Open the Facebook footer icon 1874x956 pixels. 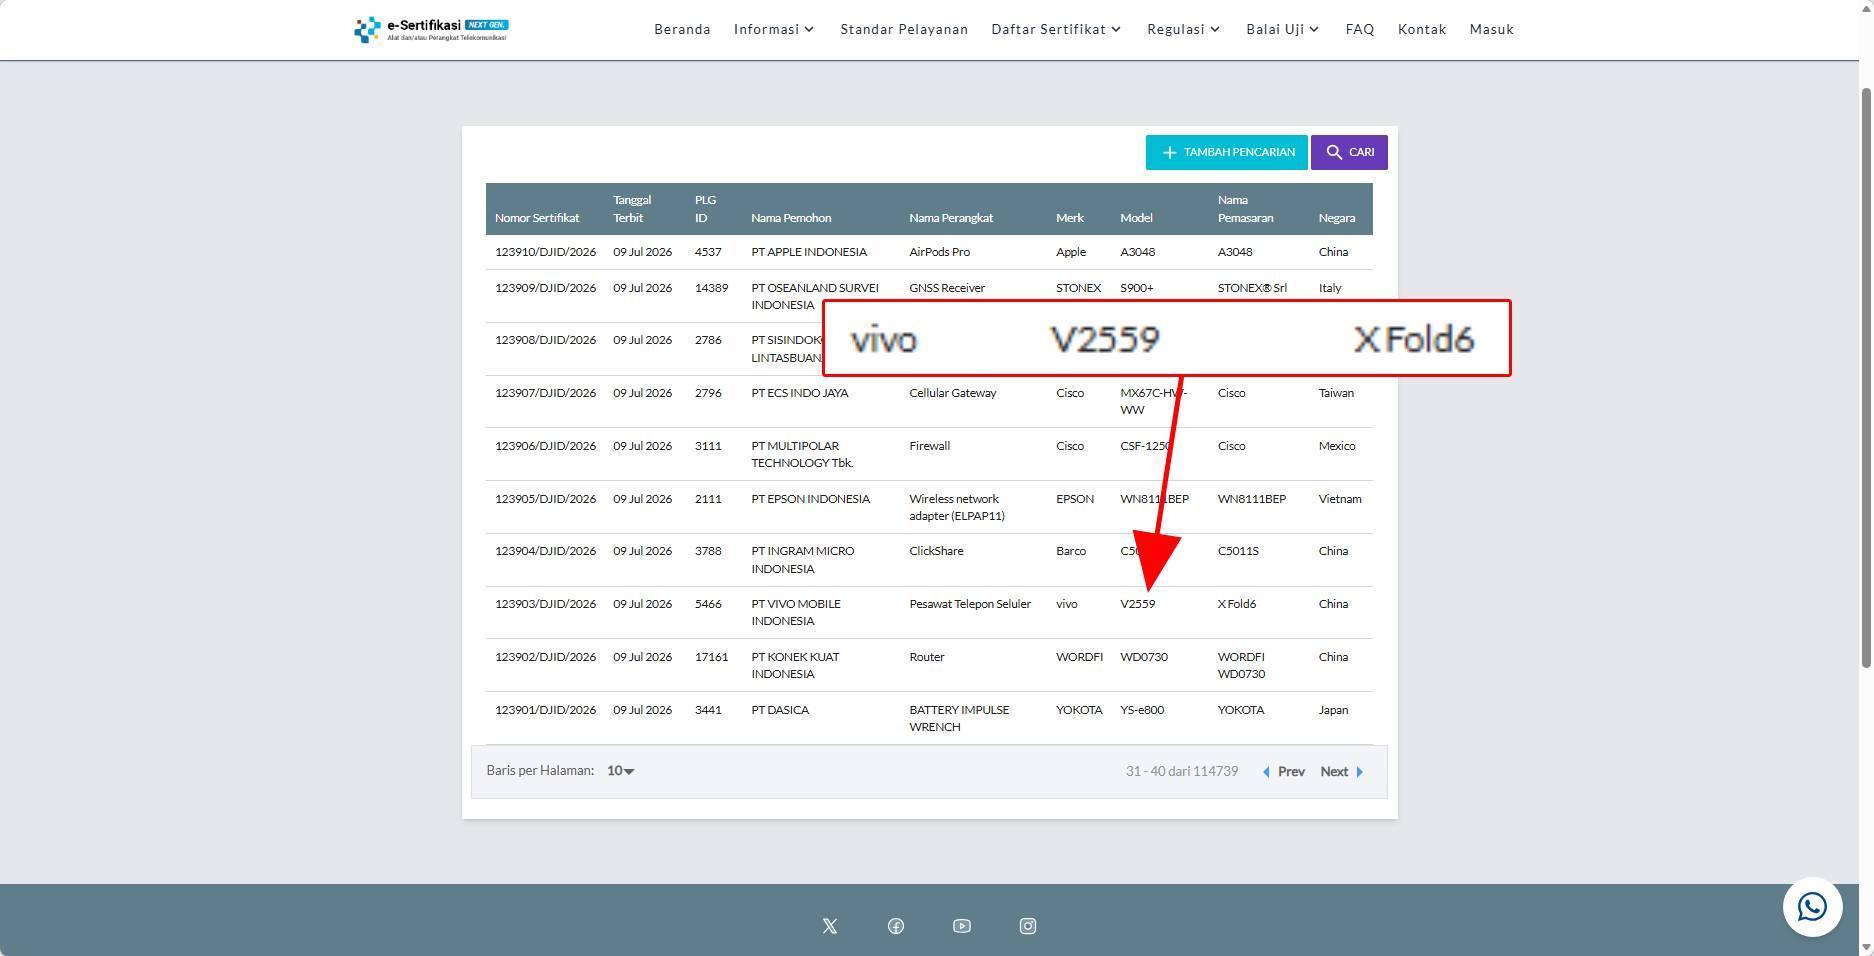[x=896, y=926]
